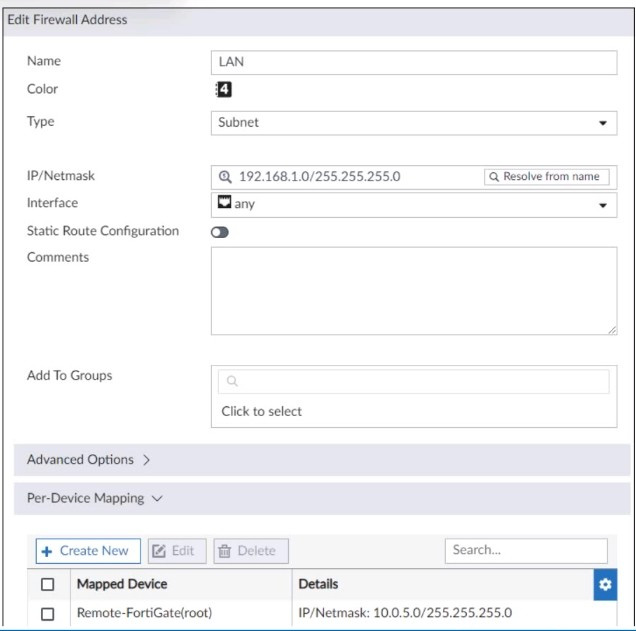Image resolution: width=636 pixels, height=631 pixels.
Task: Check the Remote-FortiGate(root) row checkbox
Action: [47, 614]
